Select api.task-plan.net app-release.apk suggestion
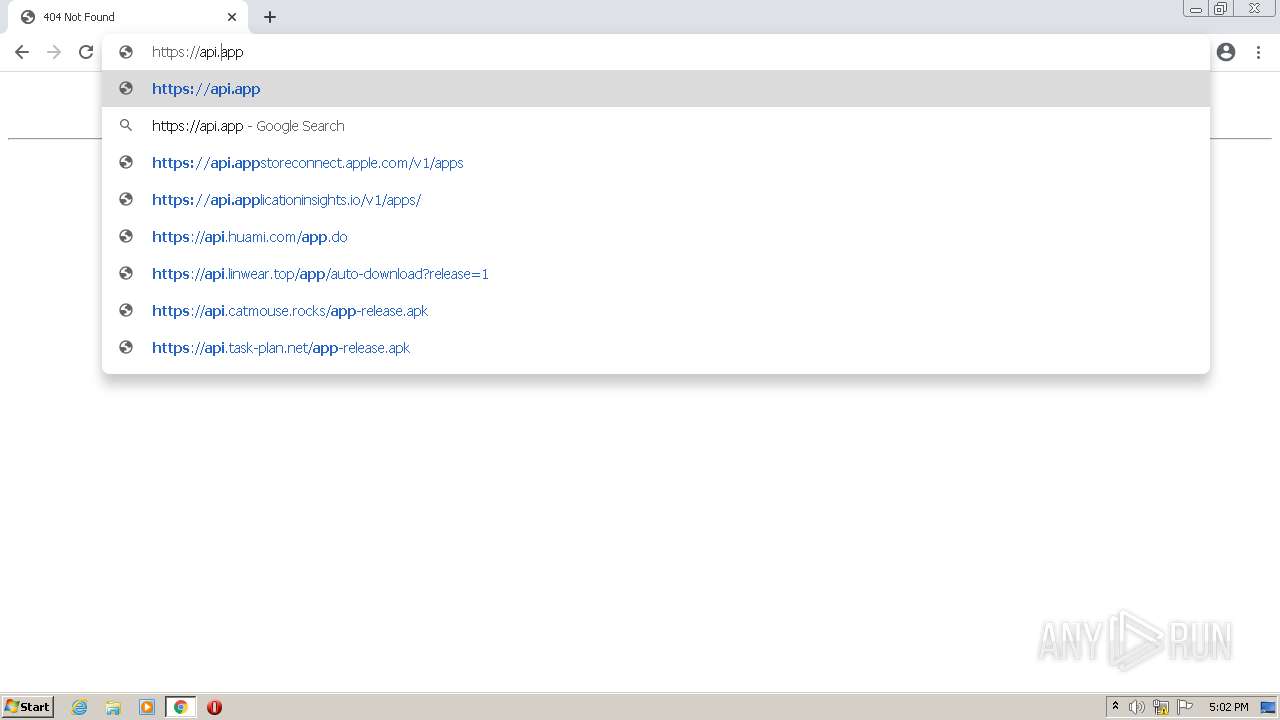 point(656,347)
